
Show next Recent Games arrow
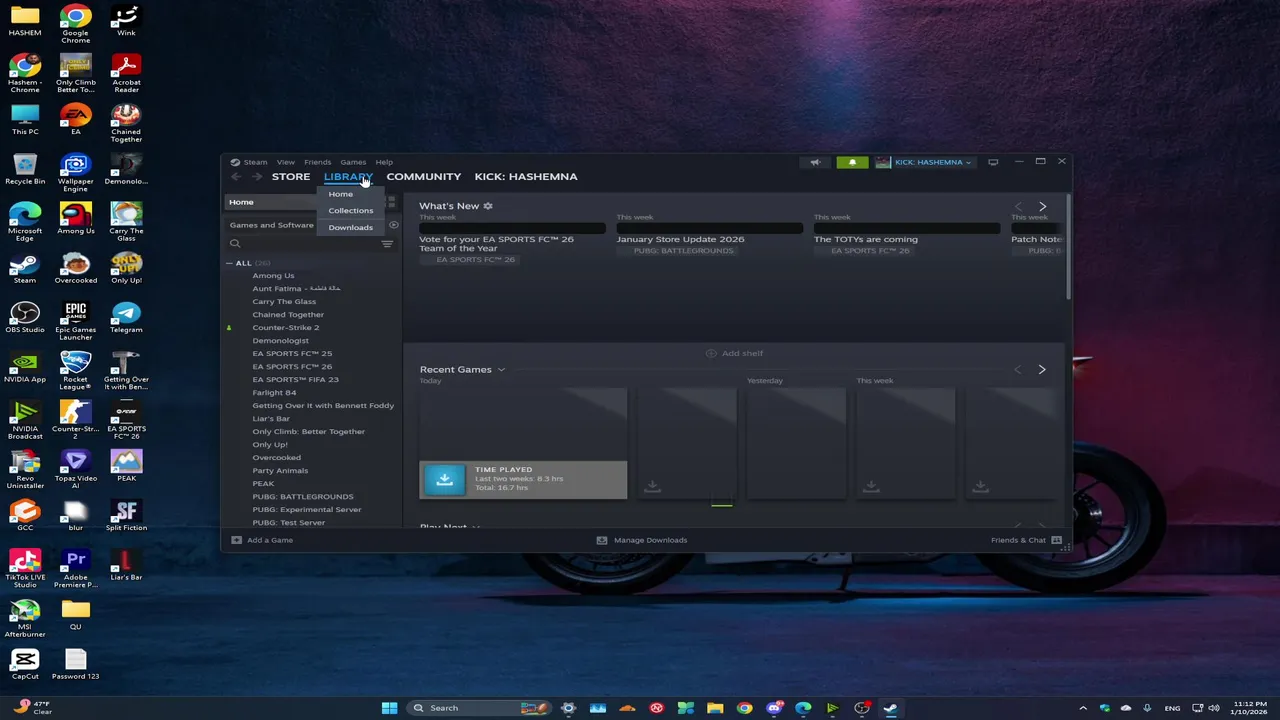[x=1042, y=370]
